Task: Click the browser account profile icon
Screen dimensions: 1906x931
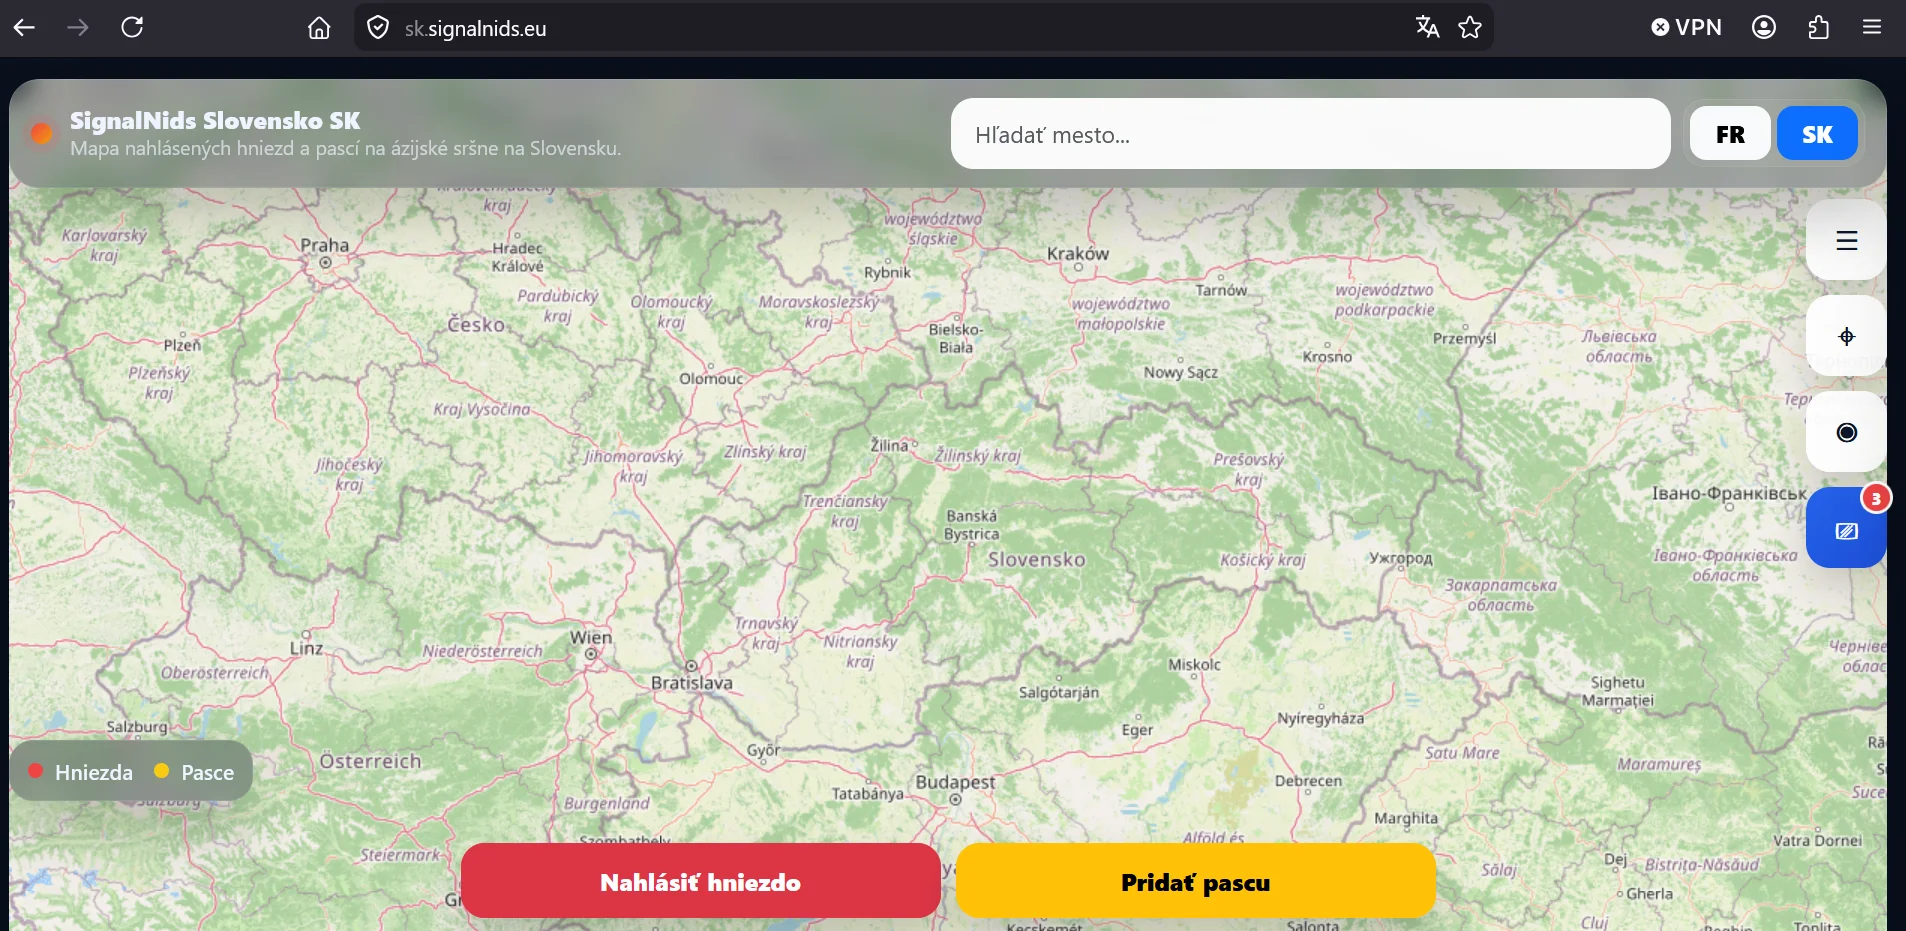Action: point(1764,28)
